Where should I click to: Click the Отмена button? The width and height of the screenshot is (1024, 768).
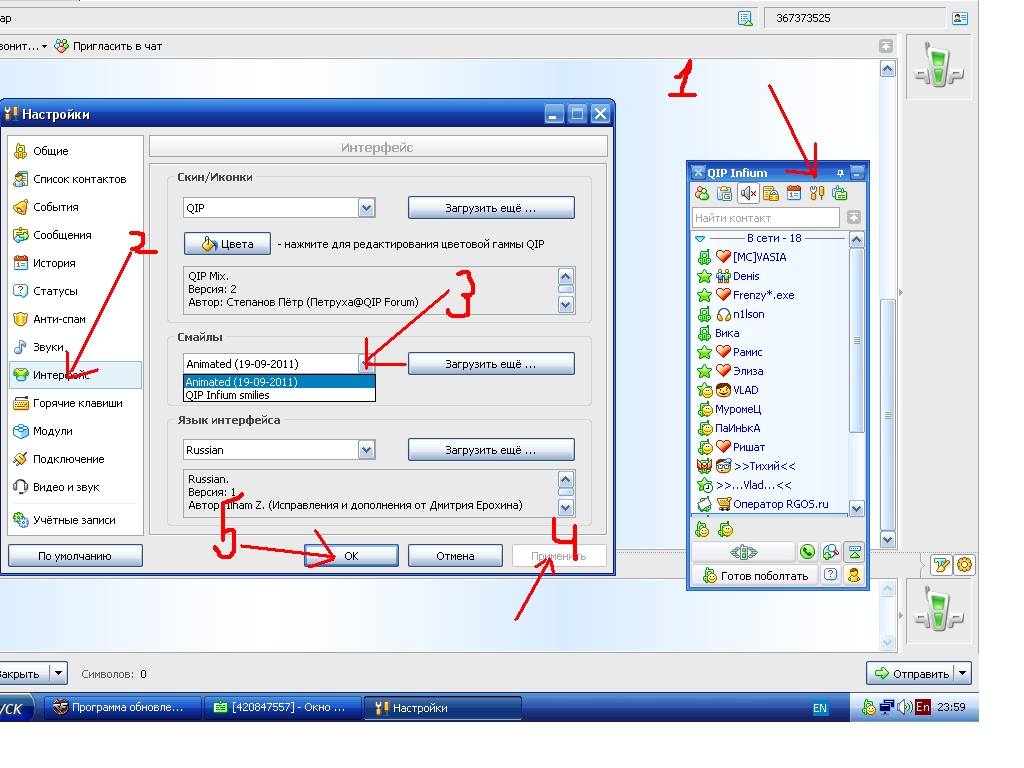[x=455, y=556]
